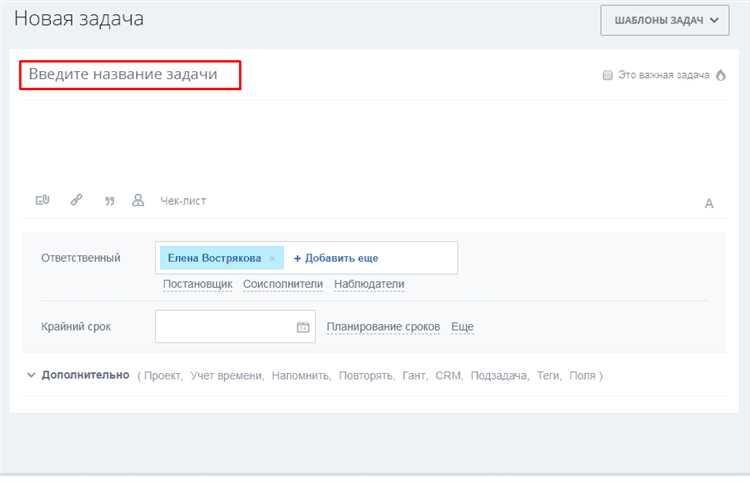Click the 'Чек-лист' toolbar item
Viewport: 750px width, 482px height.
[183, 201]
